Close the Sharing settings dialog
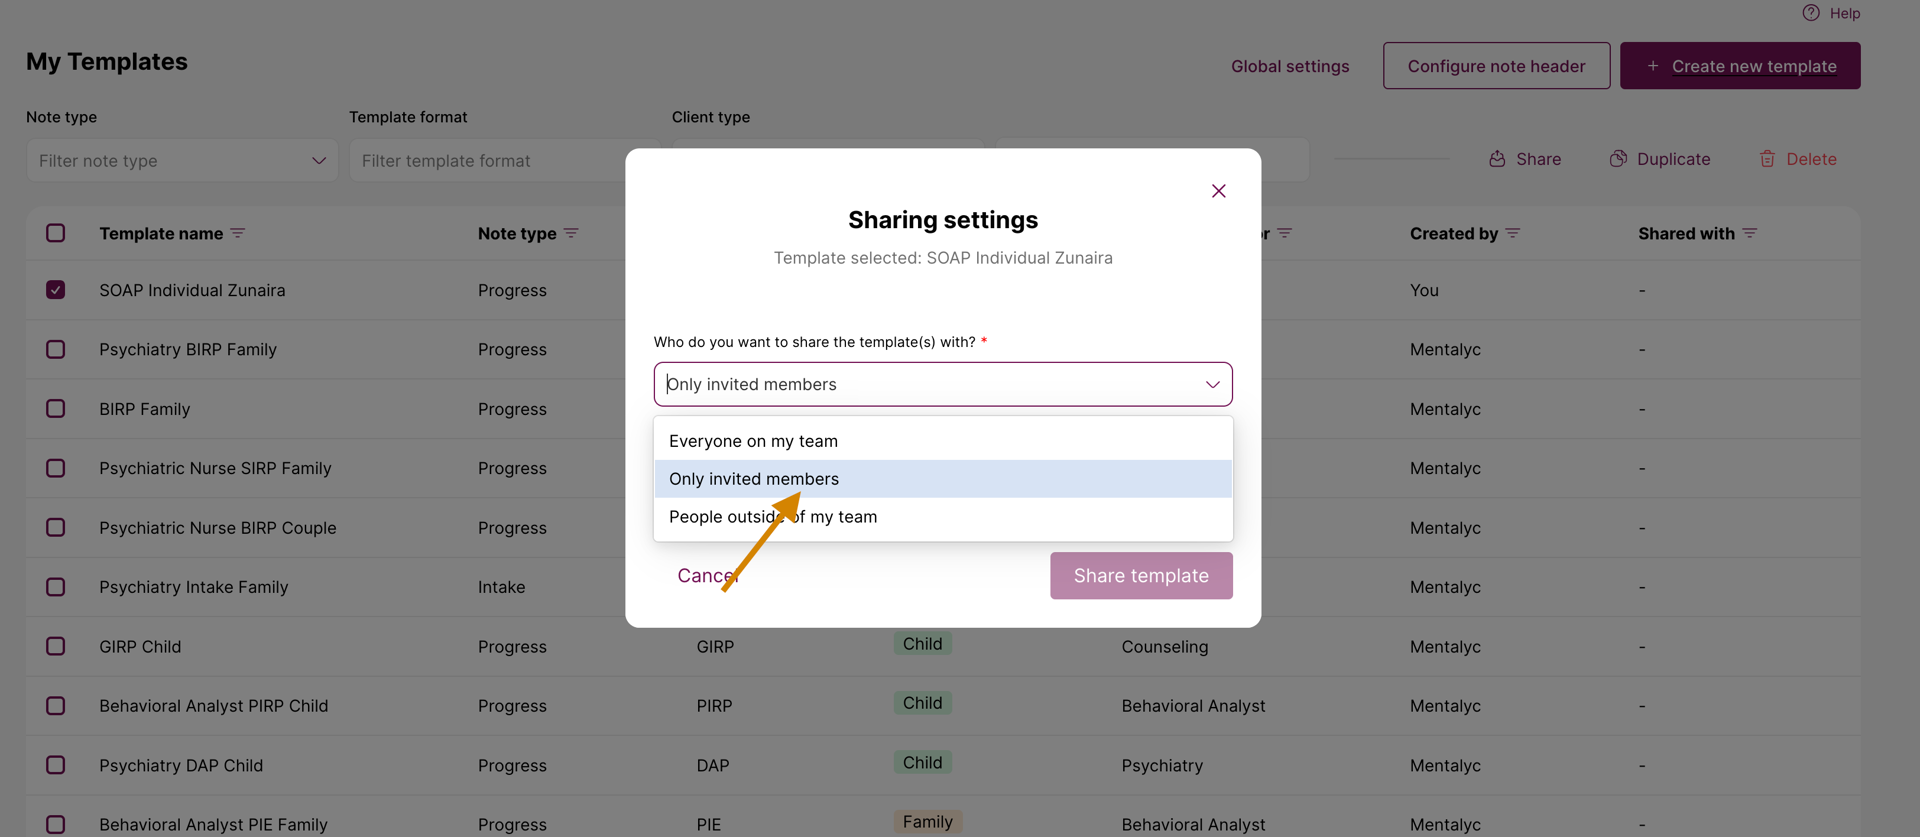Viewport: 1920px width, 837px height. tap(1218, 191)
